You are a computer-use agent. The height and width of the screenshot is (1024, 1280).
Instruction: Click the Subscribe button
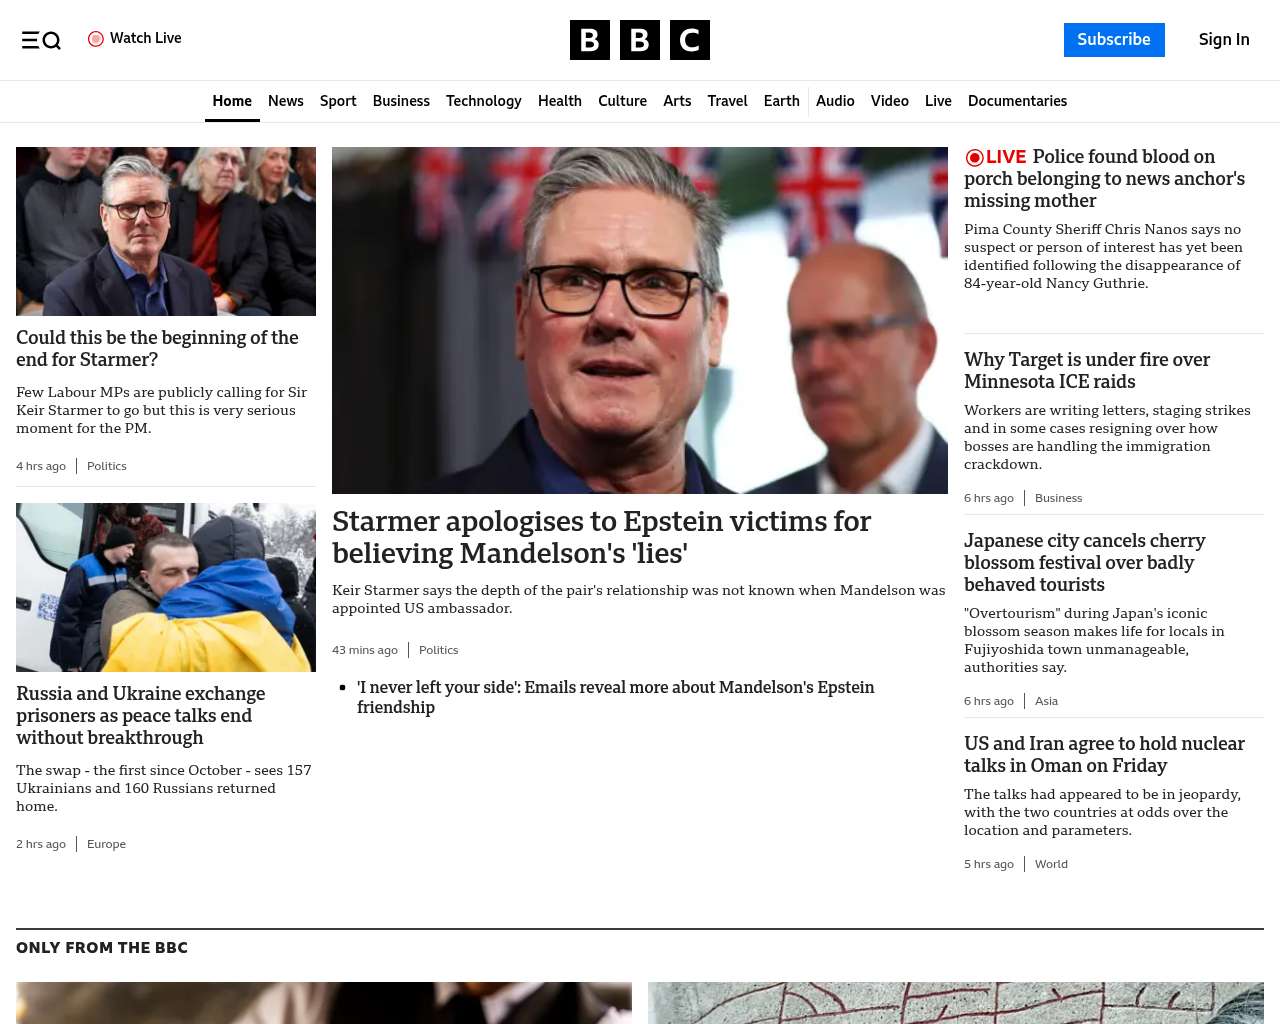tap(1114, 40)
